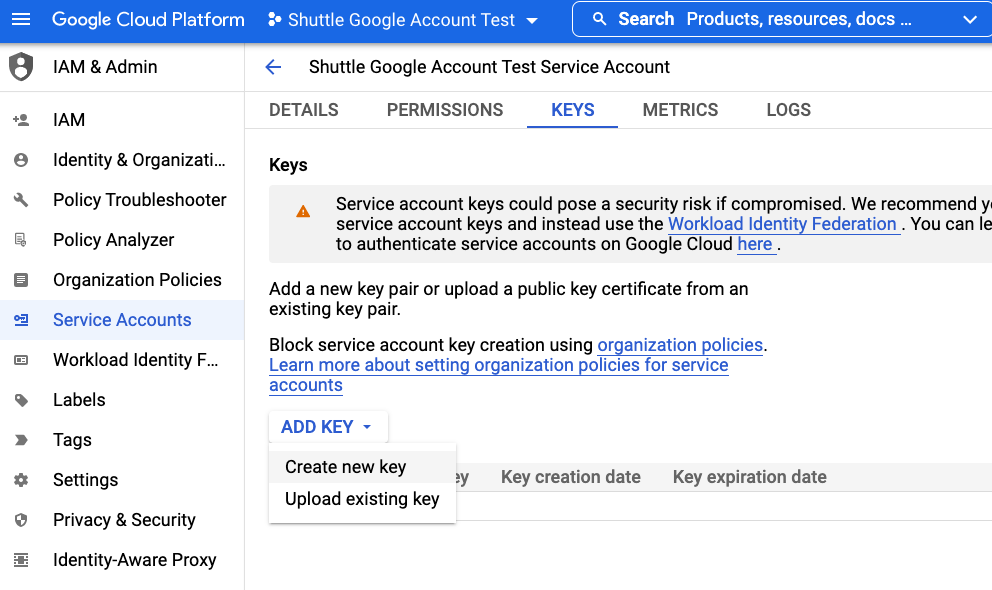Open the hamburger navigation menu

(x=21, y=19)
